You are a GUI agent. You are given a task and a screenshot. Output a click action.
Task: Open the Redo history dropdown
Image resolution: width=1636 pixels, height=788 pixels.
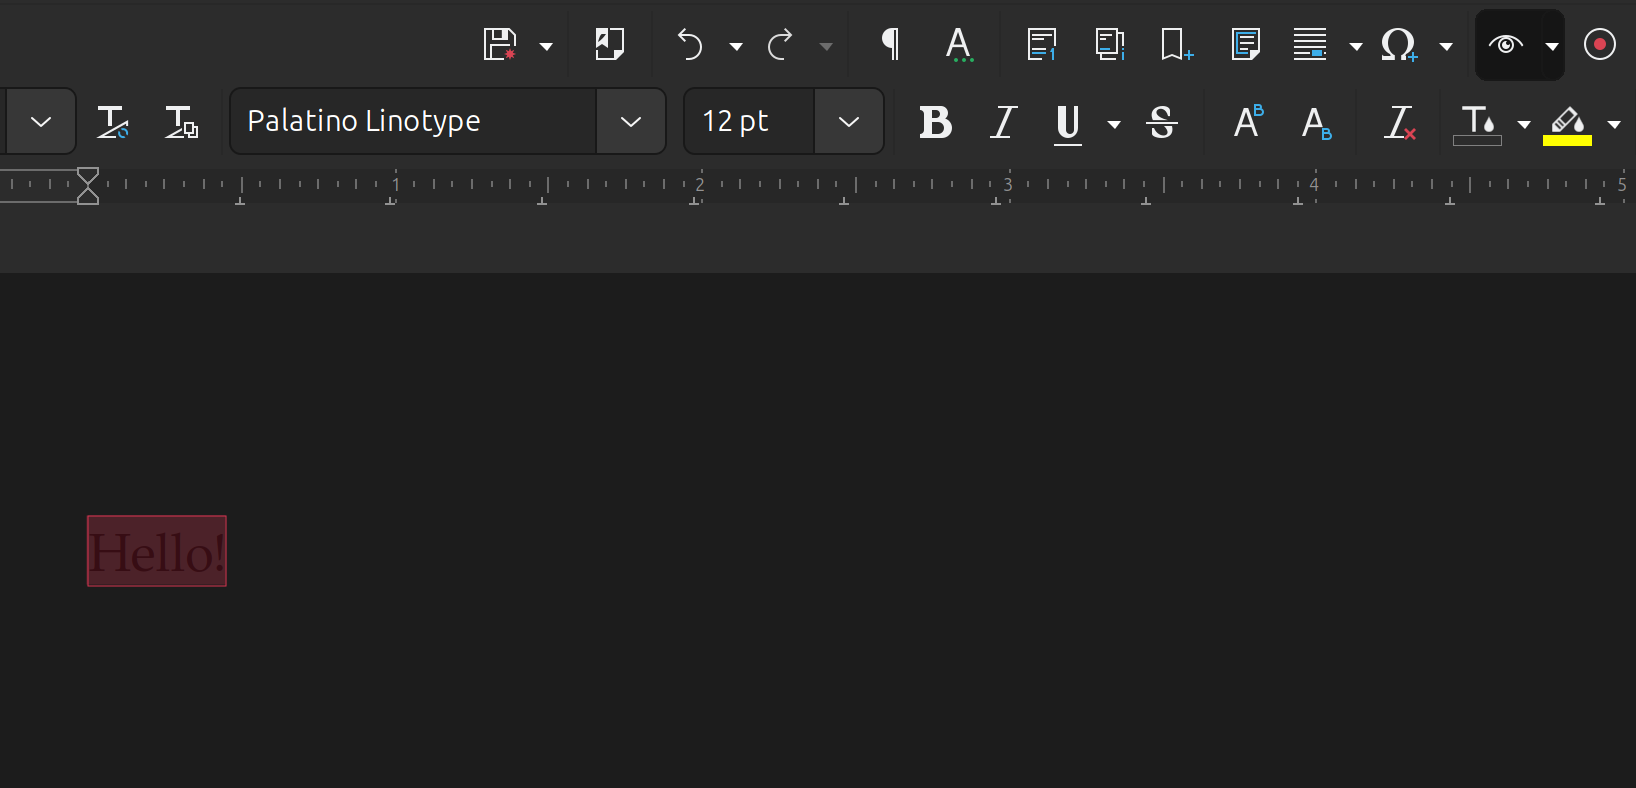pos(826,46)
